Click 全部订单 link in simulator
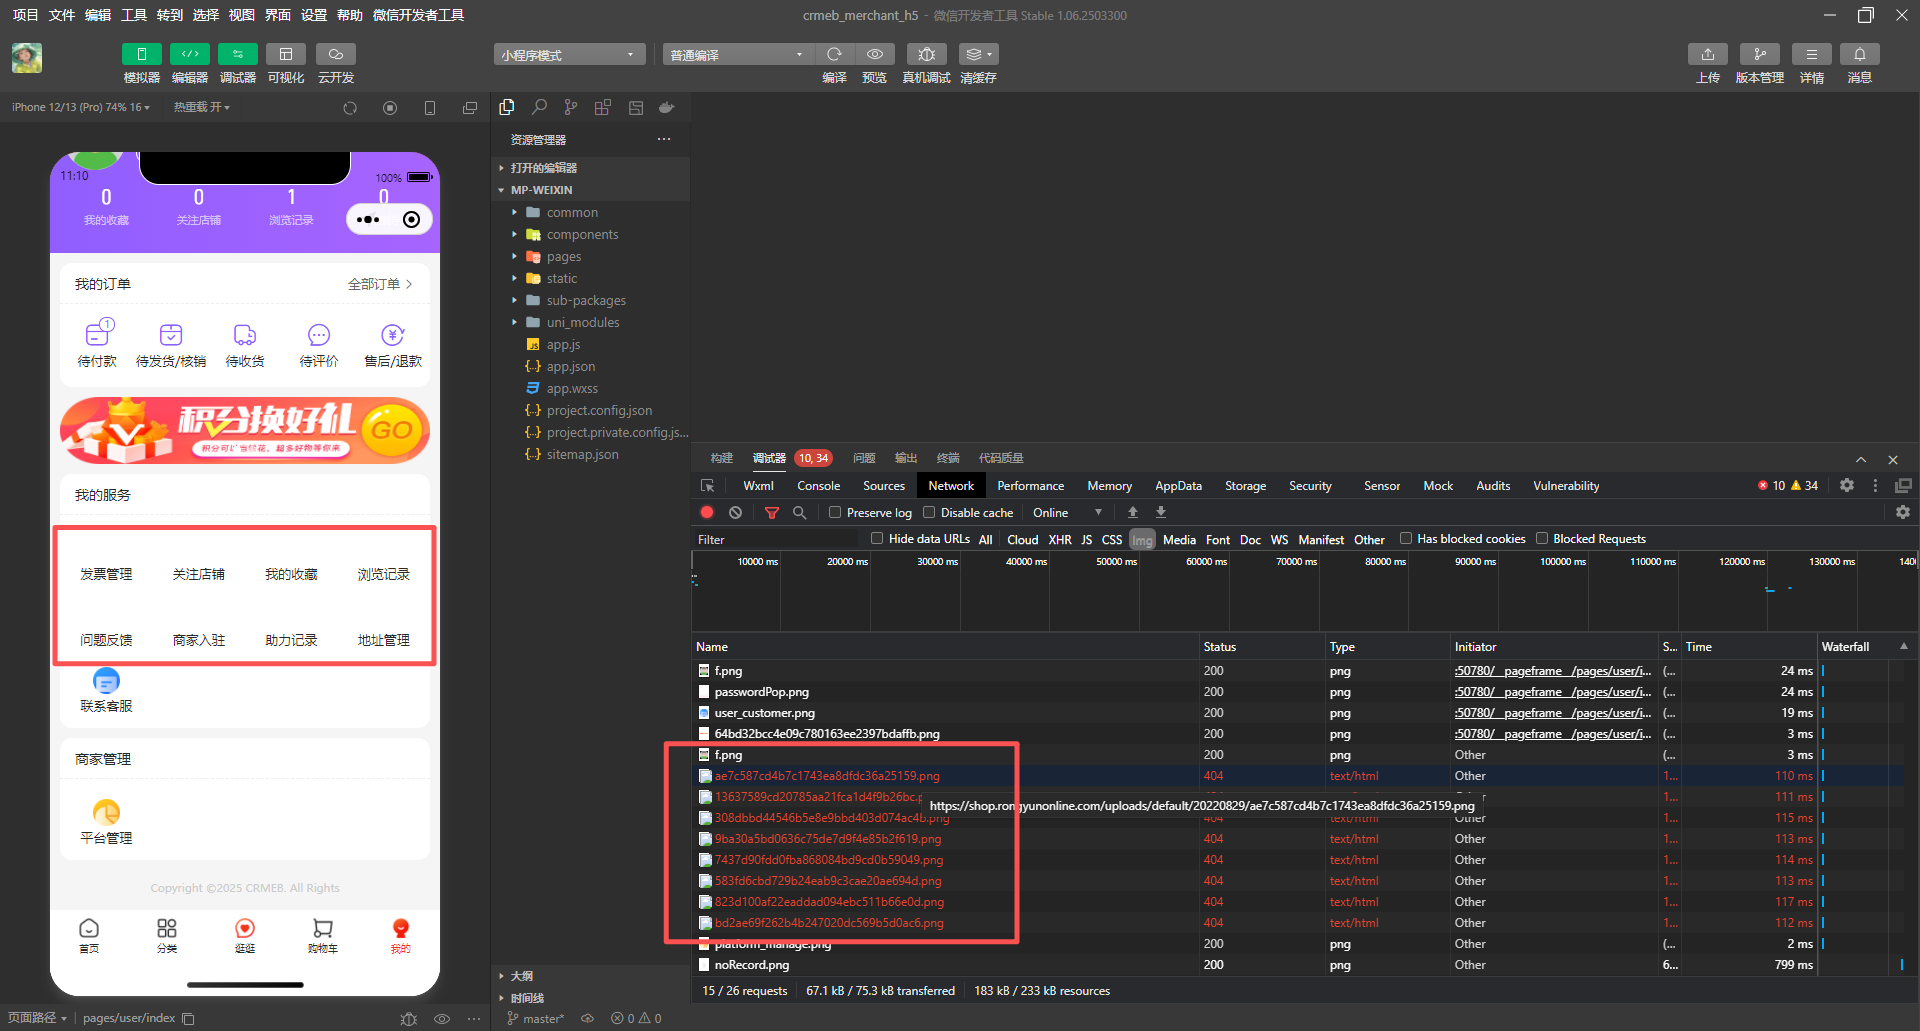Image resolution: width=1920 pixels, height=1031 pixels. tap(379, 284)
